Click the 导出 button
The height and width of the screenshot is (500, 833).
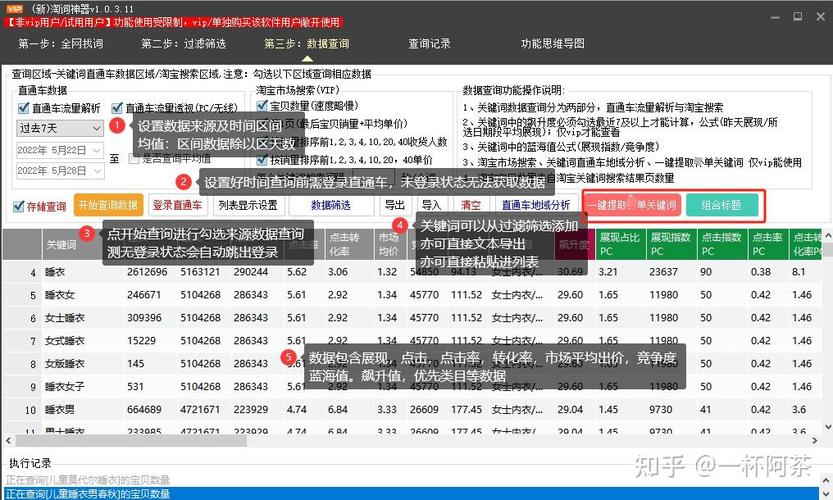[395, 205]
